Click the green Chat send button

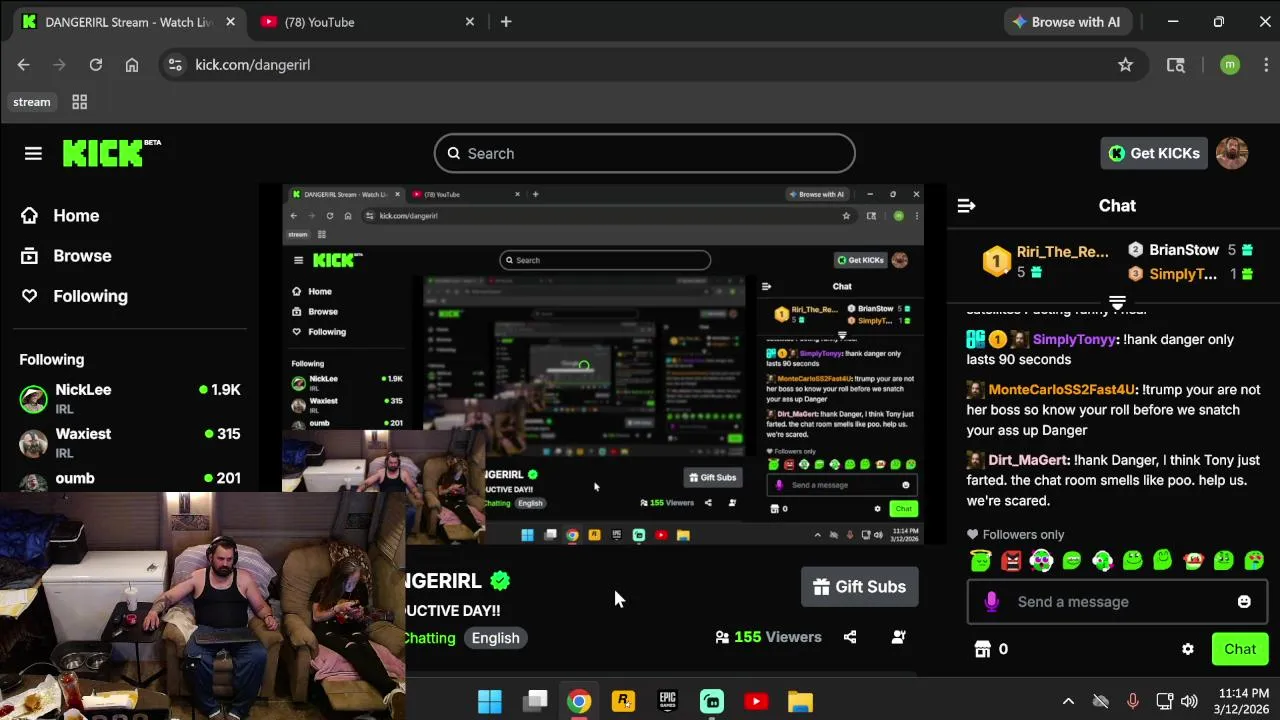tap(1240, 649)
